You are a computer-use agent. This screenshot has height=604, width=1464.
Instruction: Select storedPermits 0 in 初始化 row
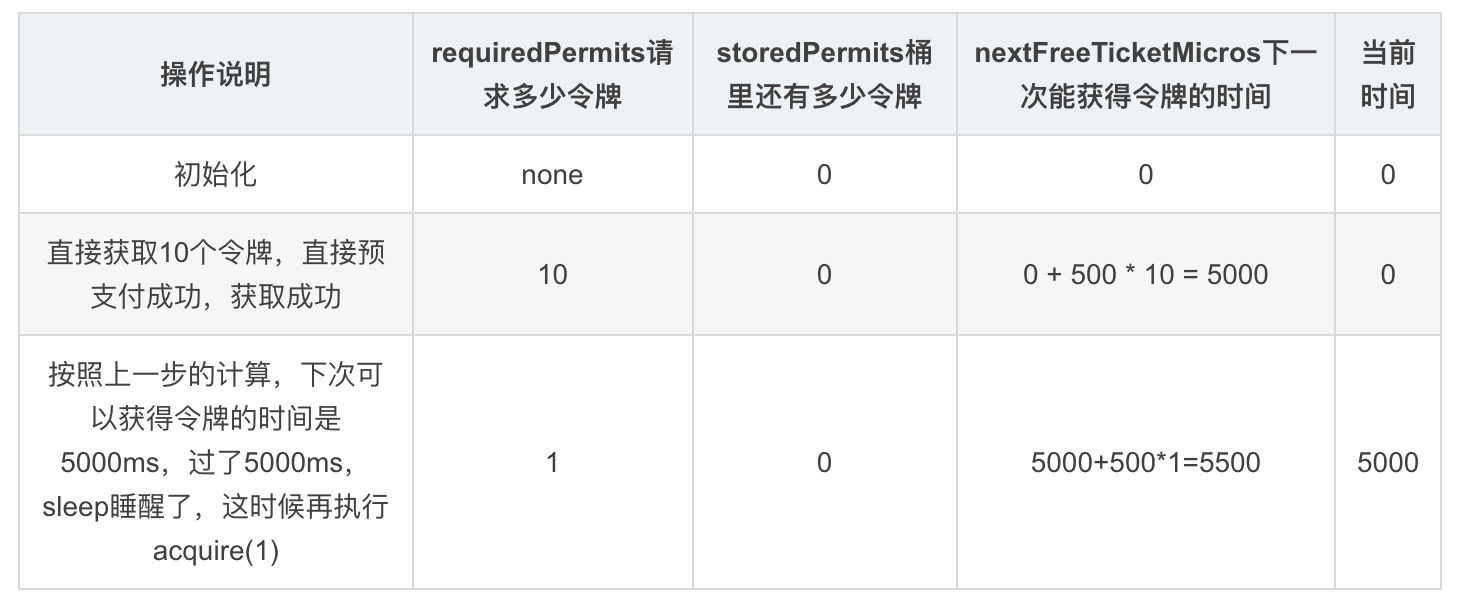point(824,174)
